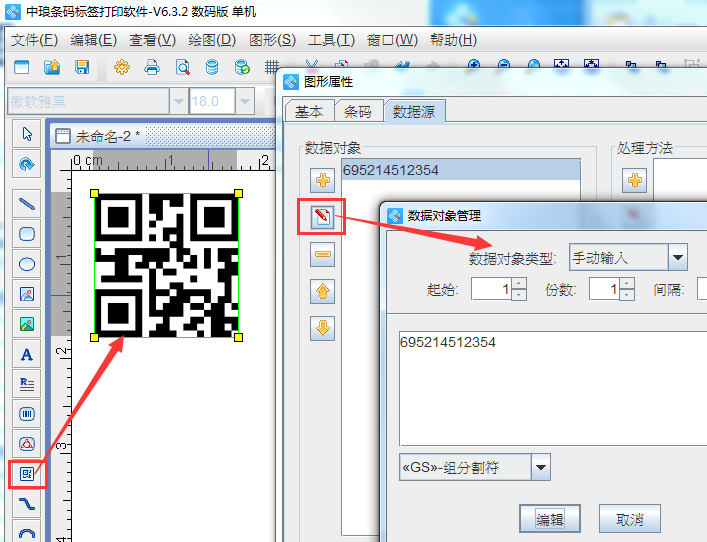Increase the 份数 value
Image resolution: width=707 pixels, height=542 pixels.
pyautogui.click(x=627, y=283)
